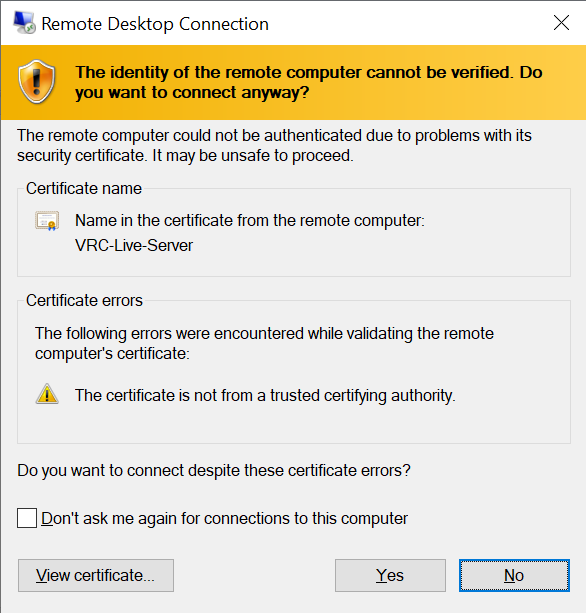Open the View certificate... dialog
The width and height of the screenshot is (586, 613).
click(96, 575)
